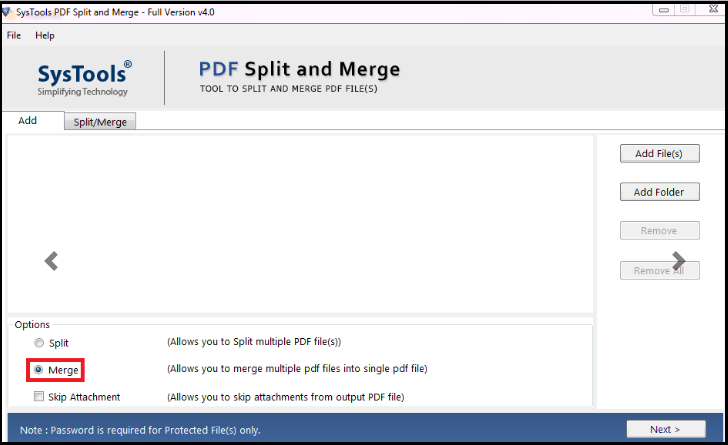Open the Help menu
The height and width of the screenshot is (445, 728).
pos(45,35)
